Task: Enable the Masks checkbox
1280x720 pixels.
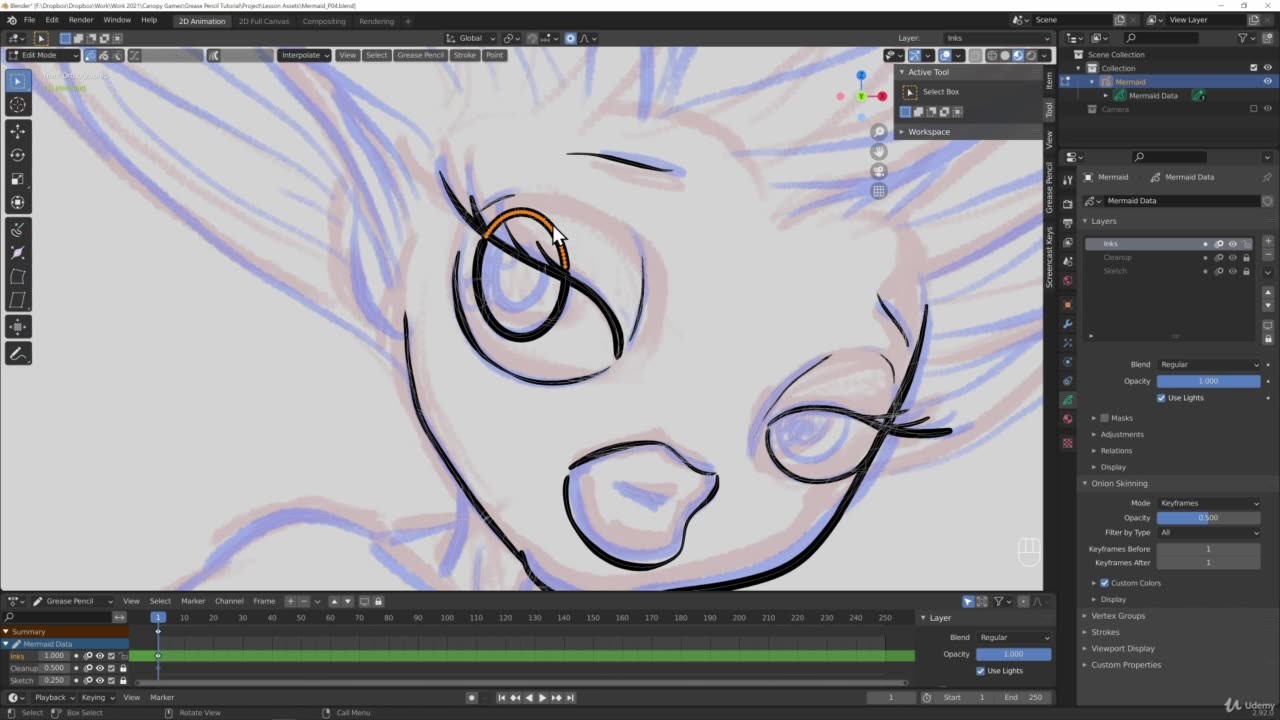Action: (x=1104, y=418)
